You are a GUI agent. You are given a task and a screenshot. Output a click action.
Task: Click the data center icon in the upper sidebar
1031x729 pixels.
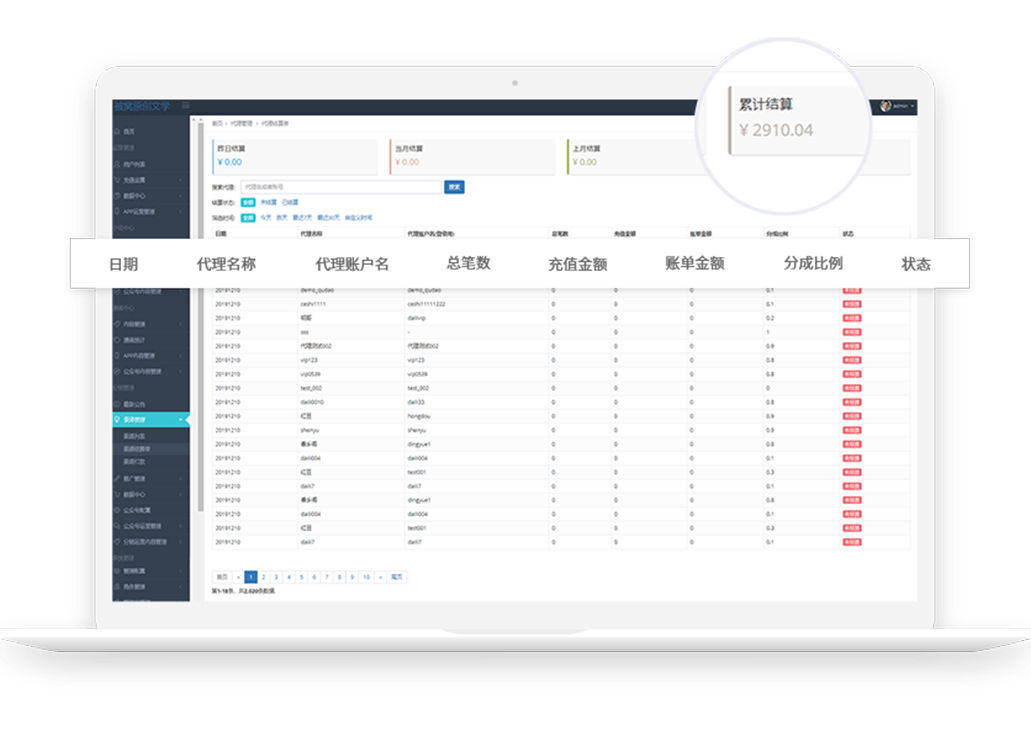click(x=117, y=196)
